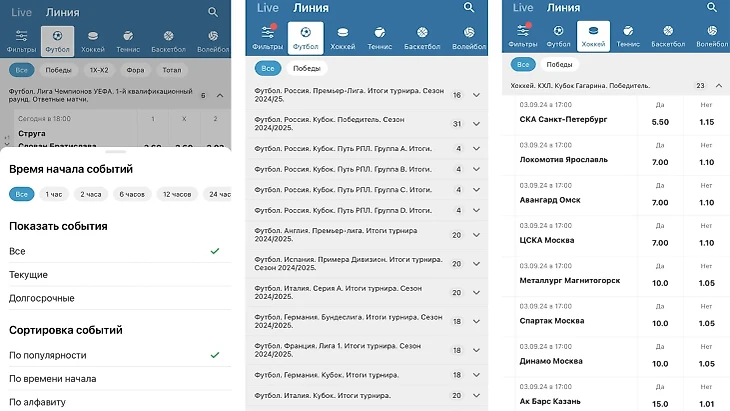Image resolution: width=730 pixels, height=411 pixels.
Task: Select Победы chip in hockey screen
Action: (x=559, y=65)
